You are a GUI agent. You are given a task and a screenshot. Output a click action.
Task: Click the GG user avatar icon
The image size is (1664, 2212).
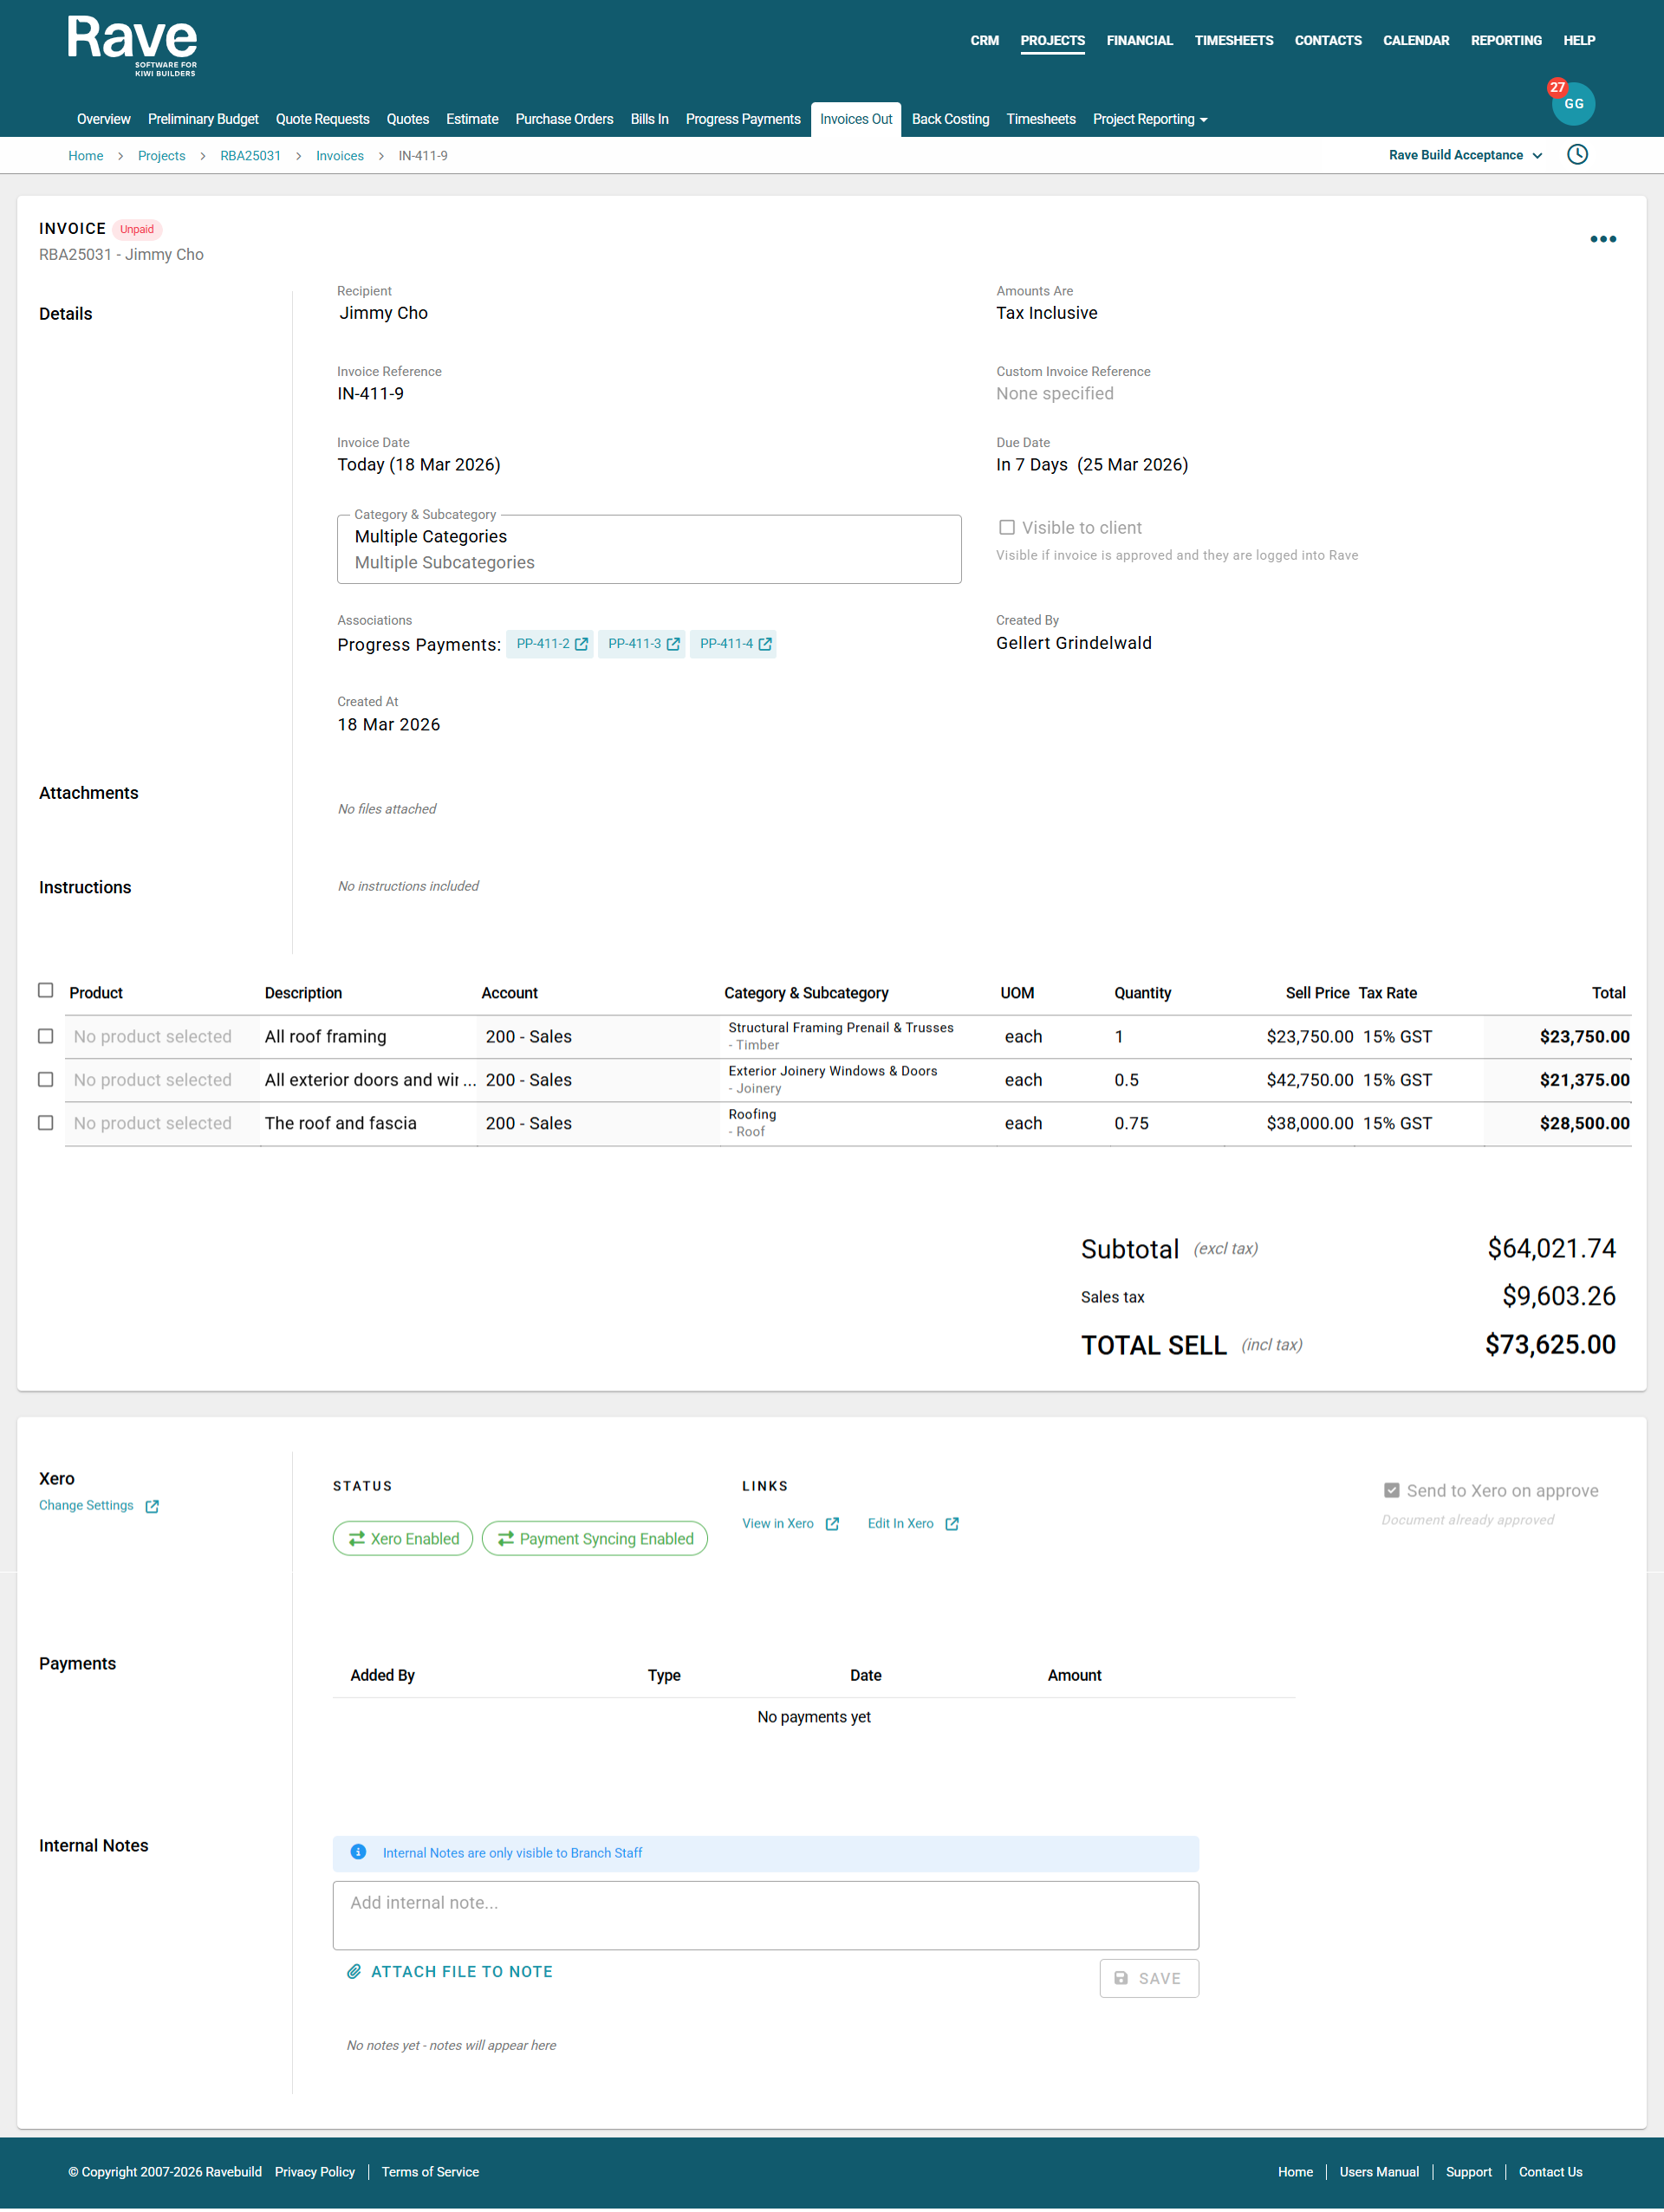point(1573,104)
